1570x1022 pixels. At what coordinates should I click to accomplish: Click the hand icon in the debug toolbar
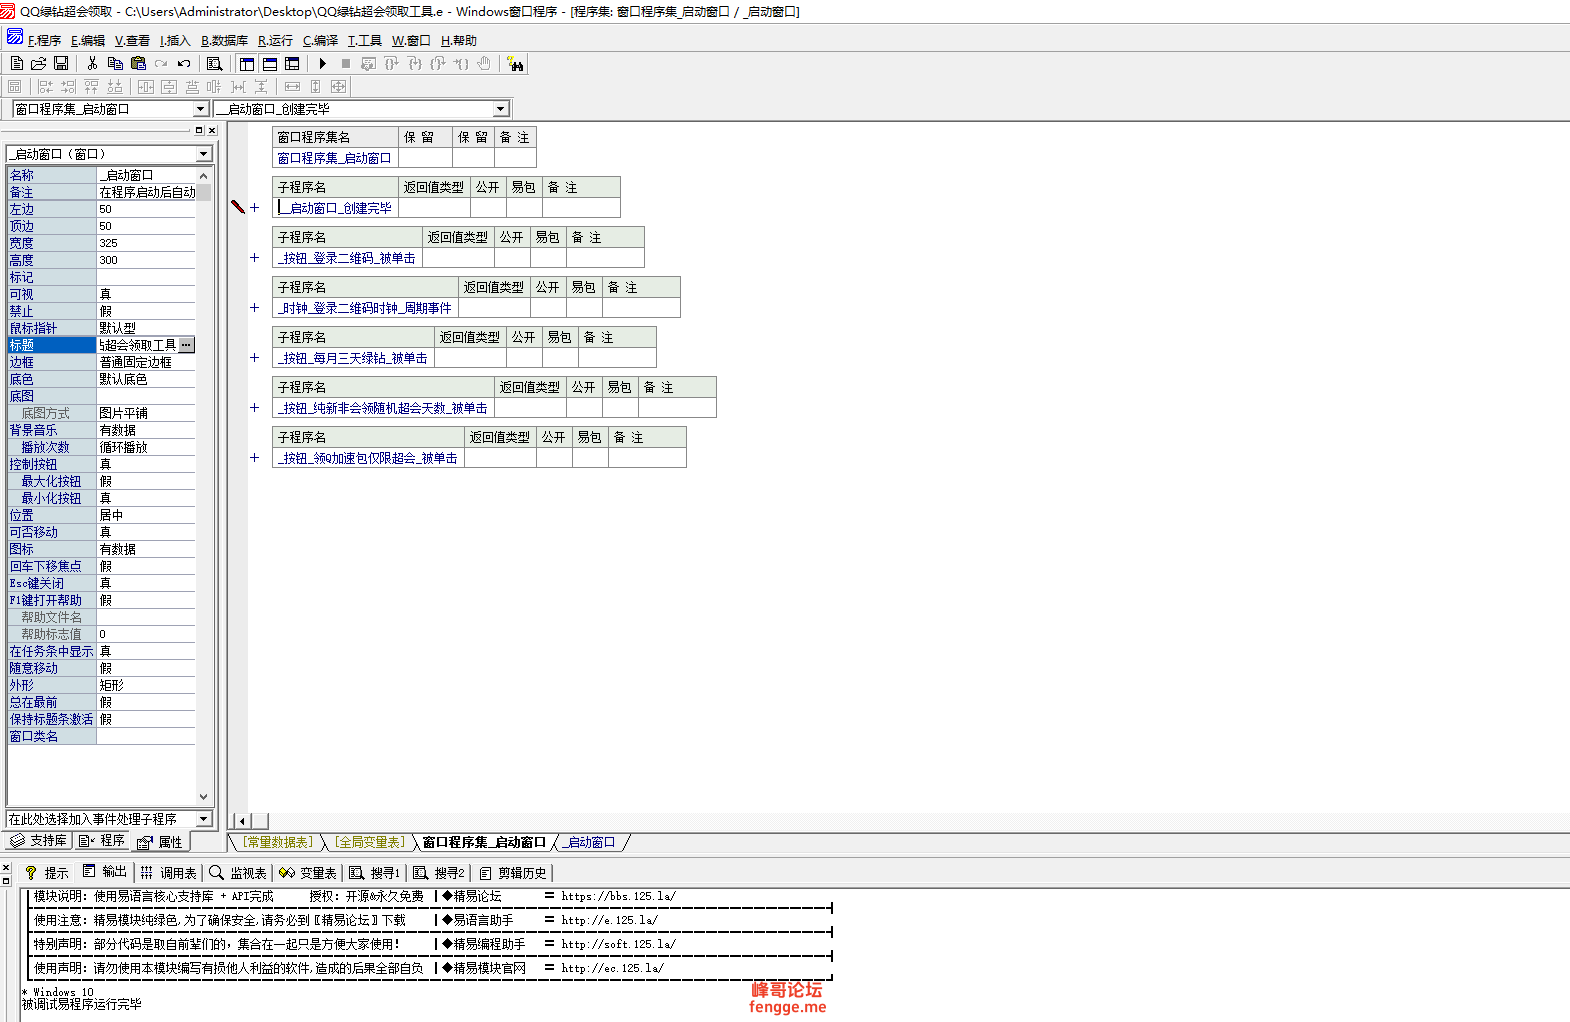484,63
